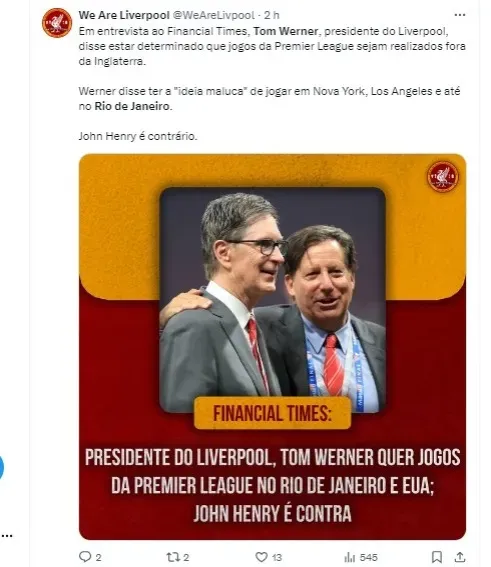Click the We Are Liverpool display name
The width and height of the screenshot is (491, 567).
pos(124,15)
